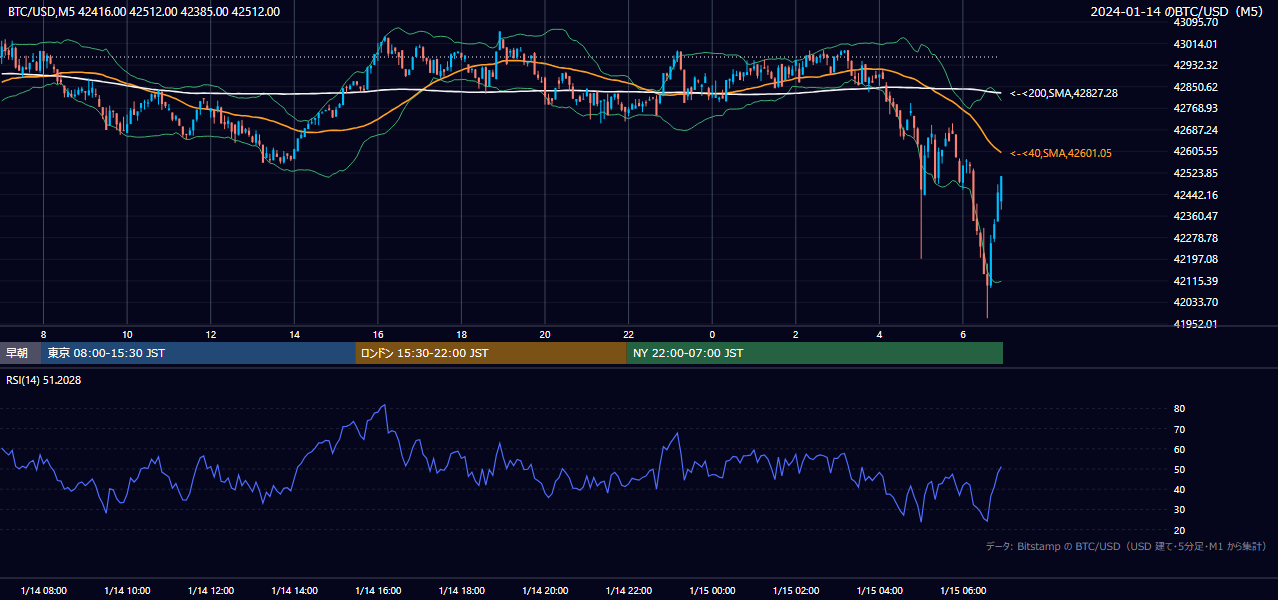Image resolution: width=1278 pixels, height=600 pixels.
Task: Click RSI scale value 30
Action: [x=1180, y=510]
